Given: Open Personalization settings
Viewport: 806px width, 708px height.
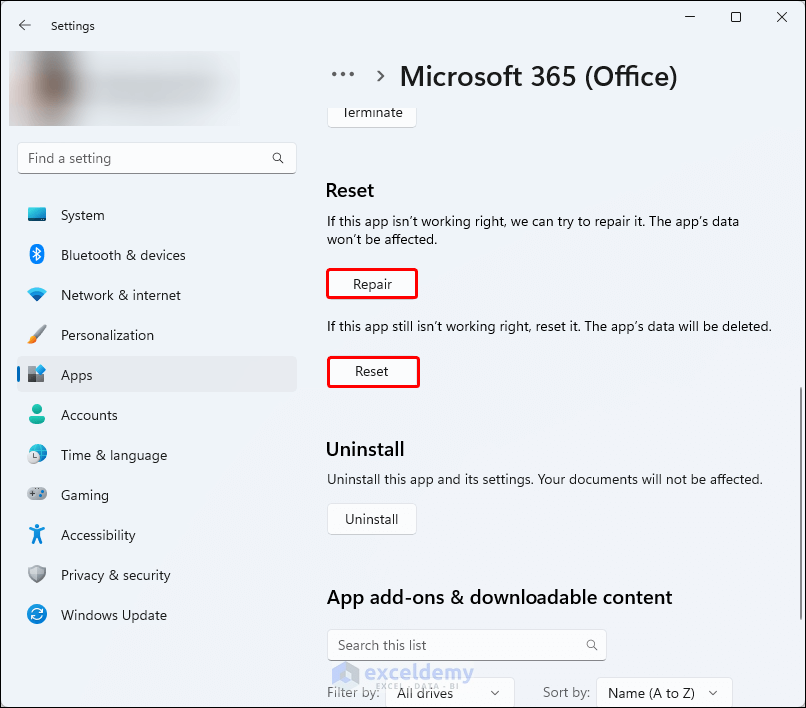Looking at the screenshot, I should (x=157, y=335).
